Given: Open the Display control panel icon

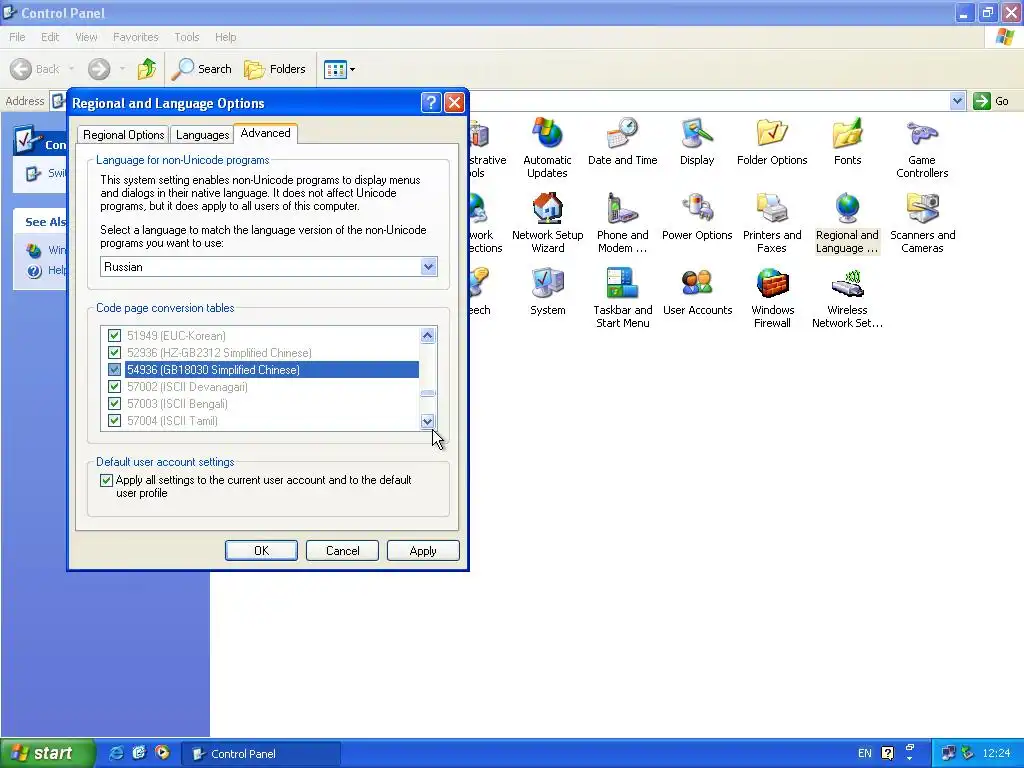Looking at the screenshot, I should 697,142.
